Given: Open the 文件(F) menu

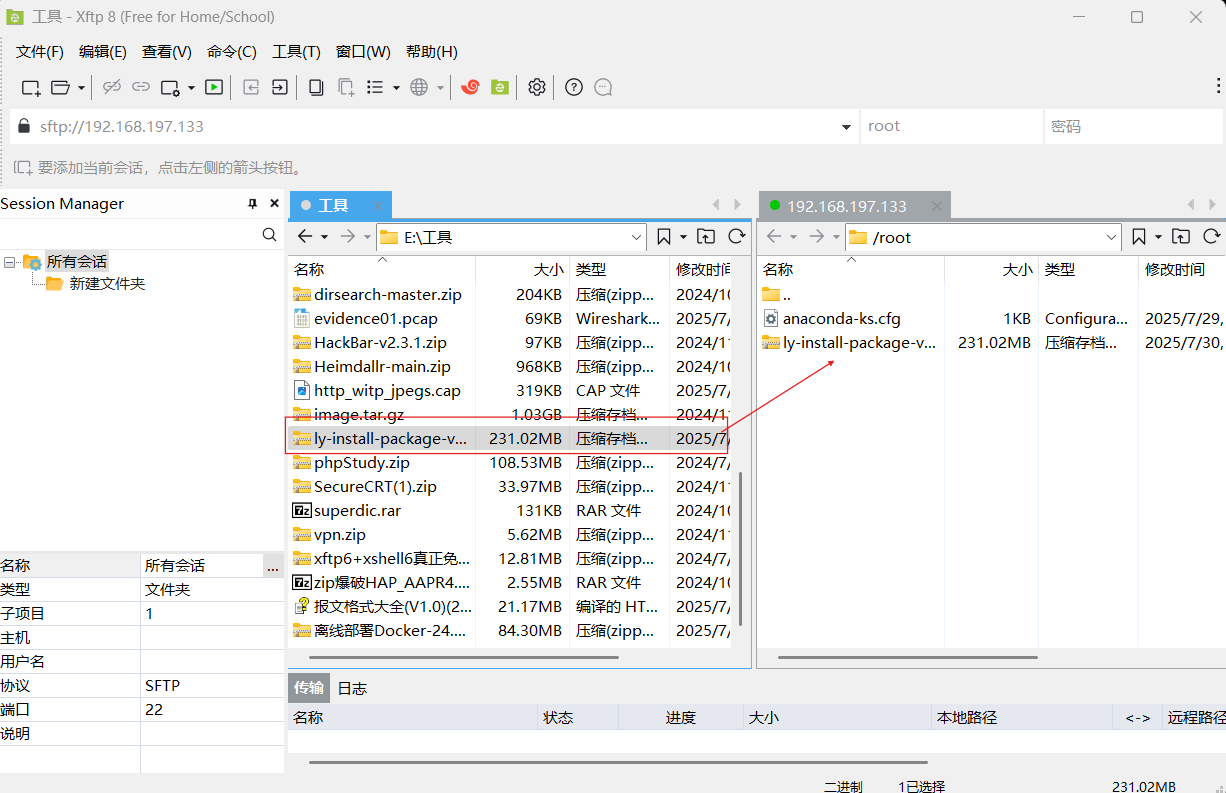Looking at the screenshot, I should pyautogui.click(x=40, y=52).
